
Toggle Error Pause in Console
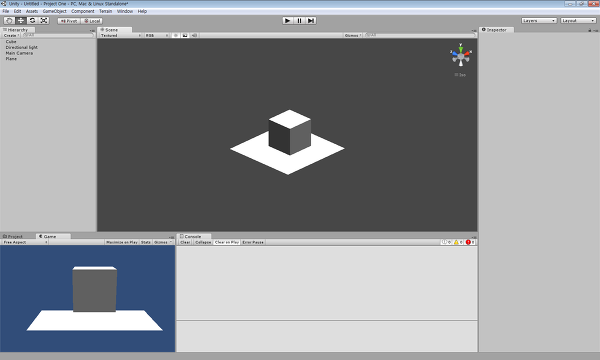coord(253,243)
